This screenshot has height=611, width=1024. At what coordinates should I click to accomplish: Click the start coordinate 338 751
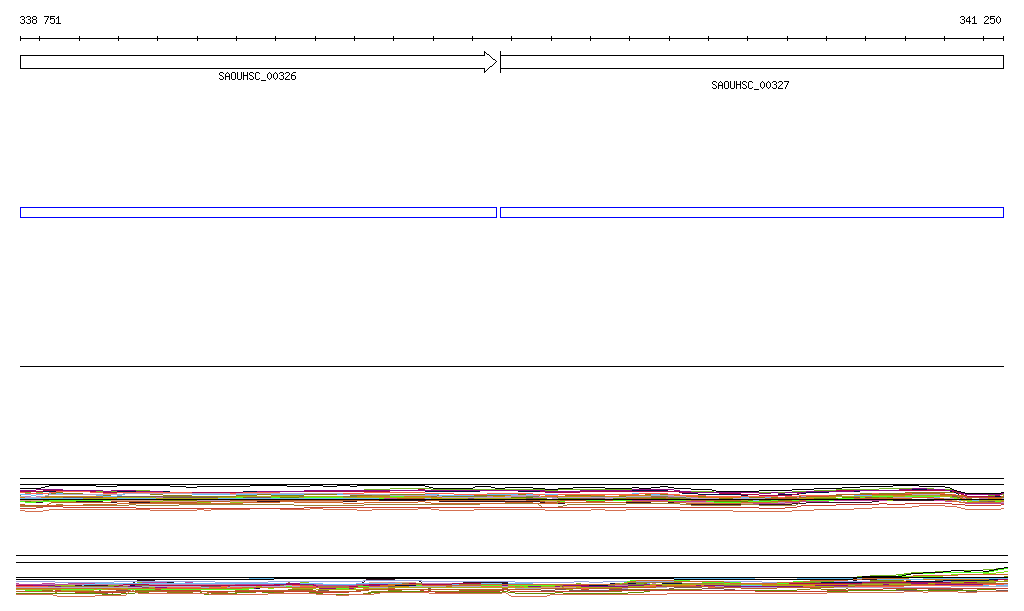coord(40,20)
